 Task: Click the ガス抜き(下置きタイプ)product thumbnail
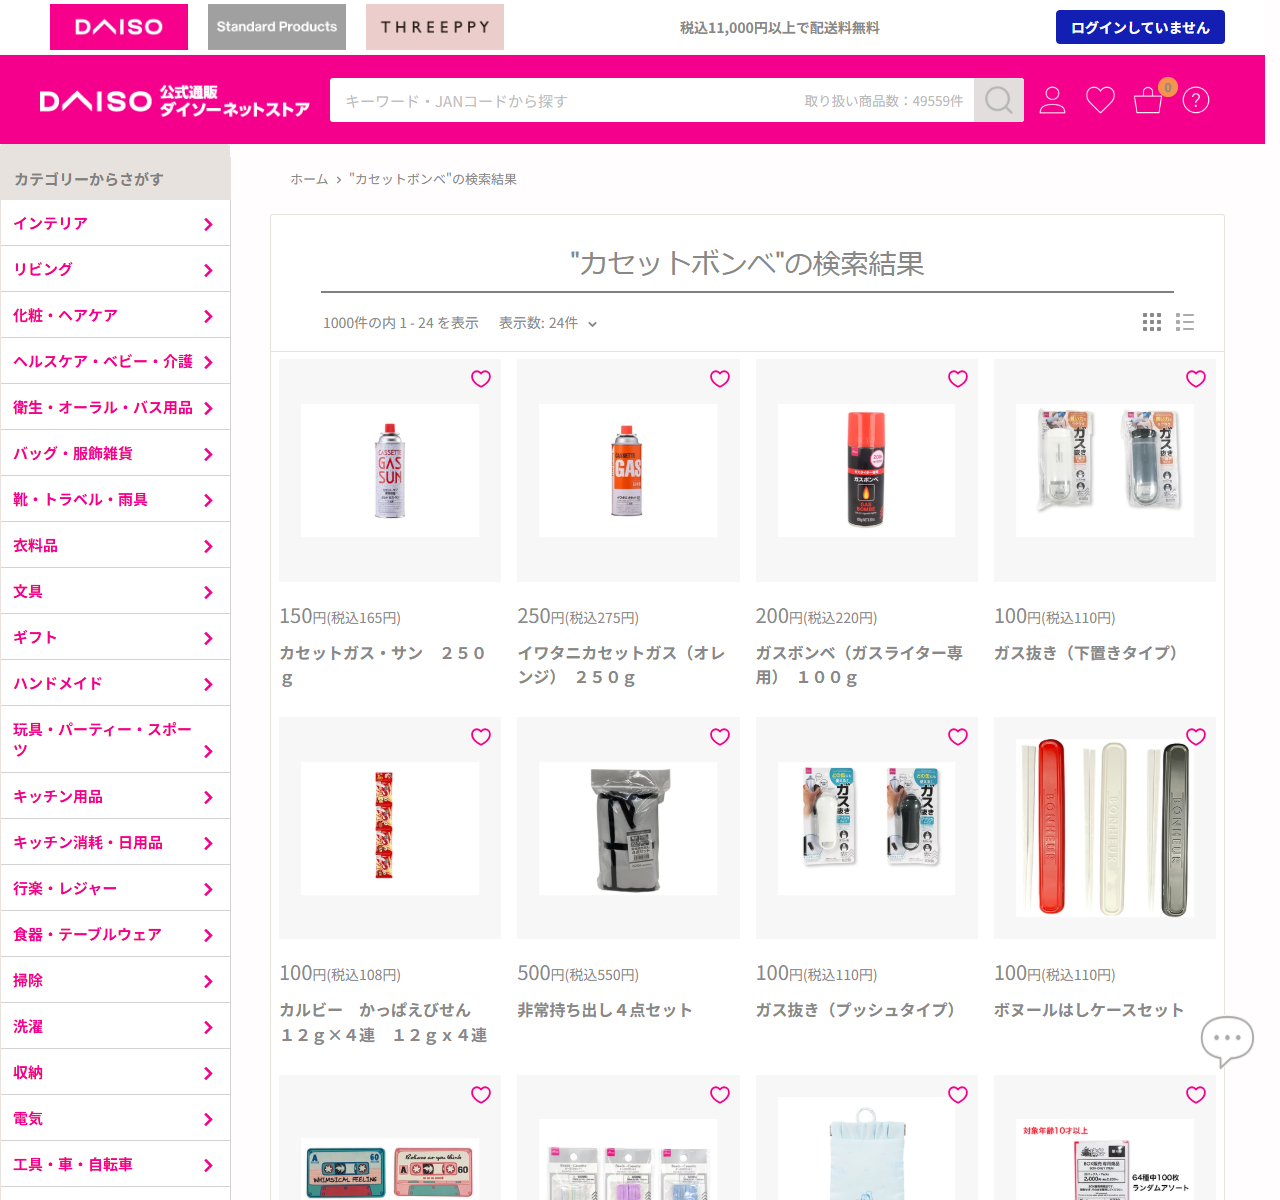pos(1105,470)
